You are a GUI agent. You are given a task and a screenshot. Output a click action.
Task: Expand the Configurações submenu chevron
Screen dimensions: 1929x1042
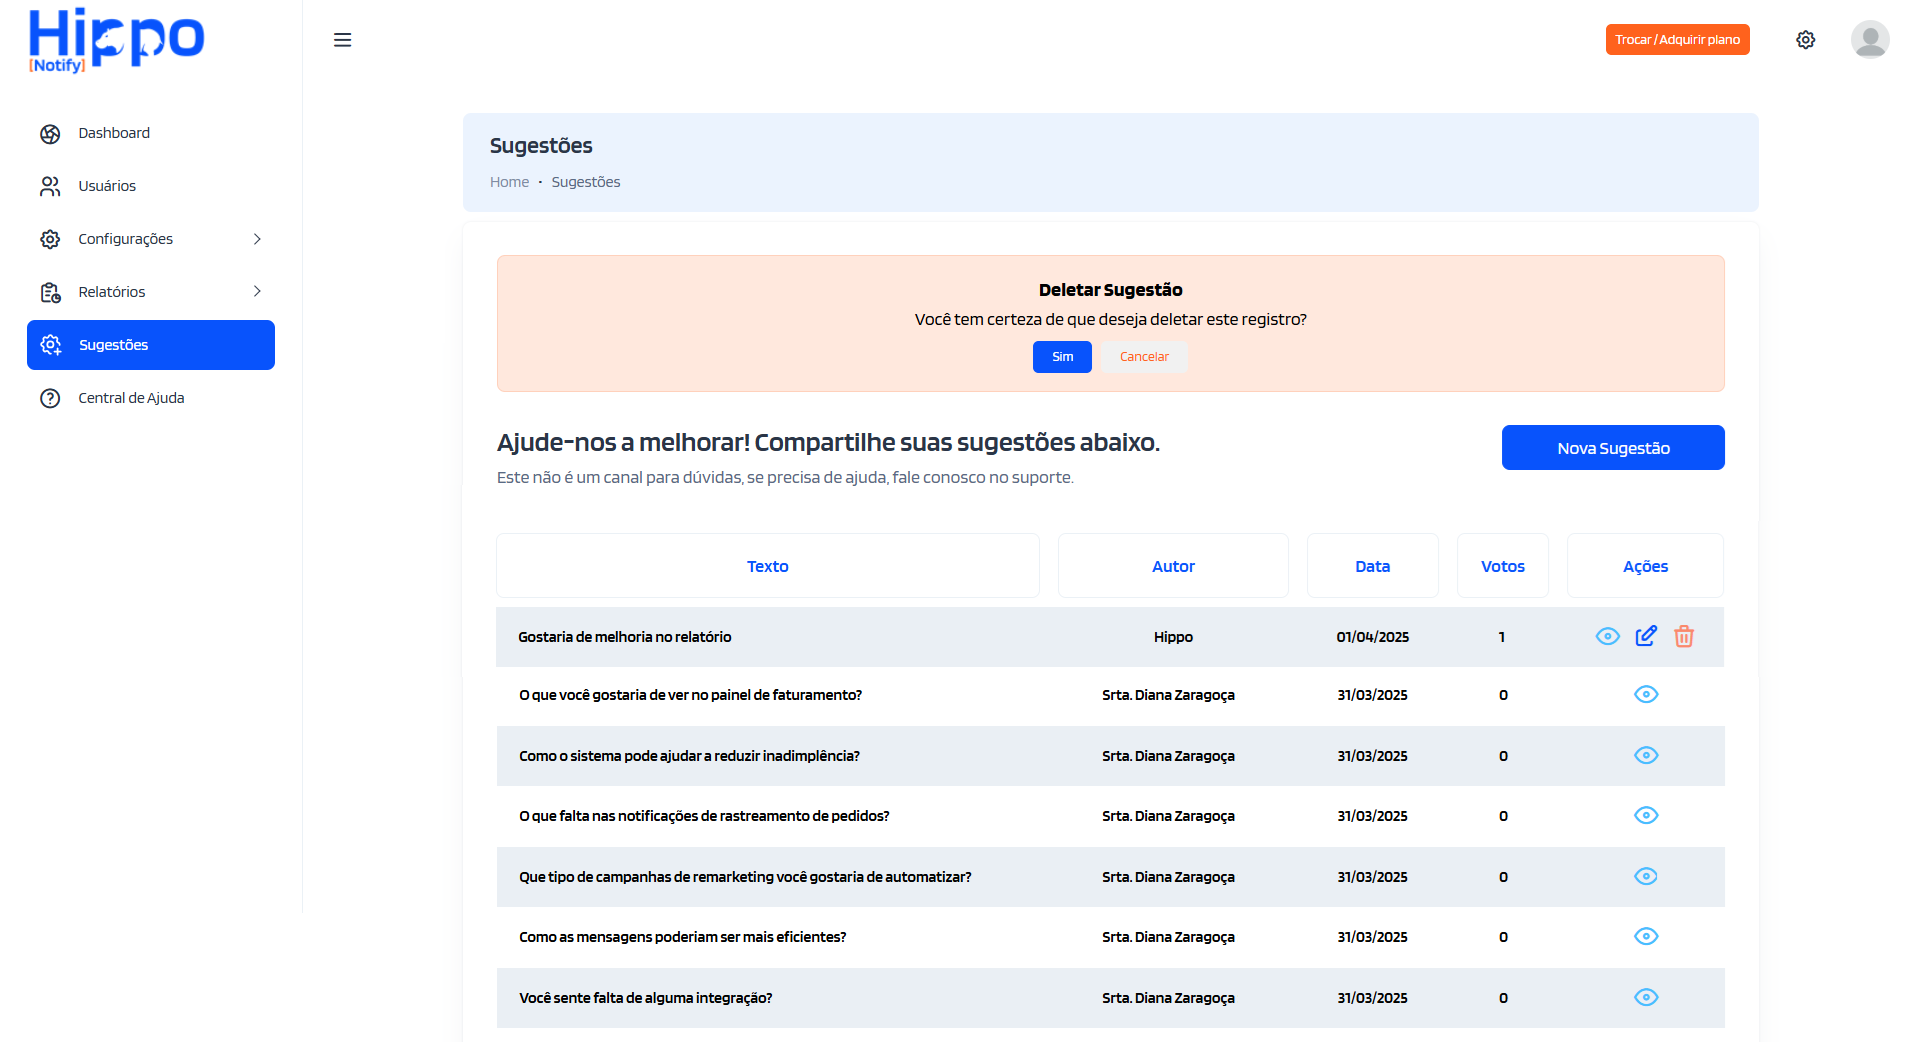coord(257,239)
